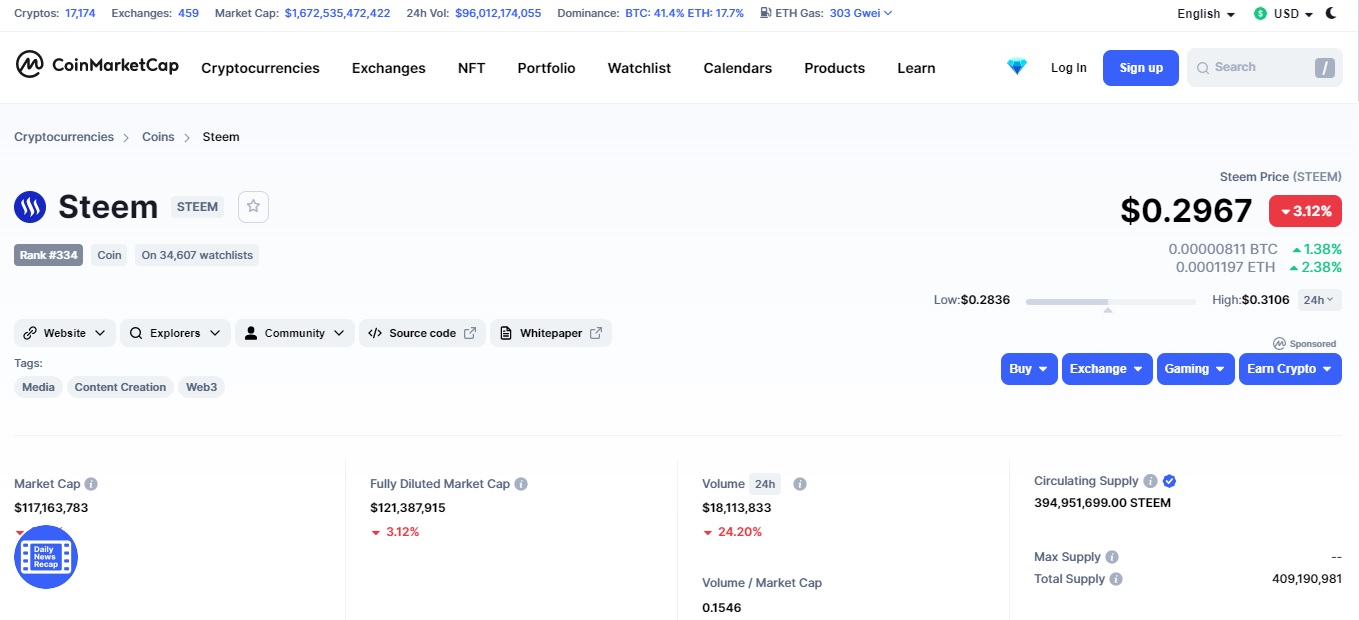Select the Content Creation tag

(x=120, y=387)
